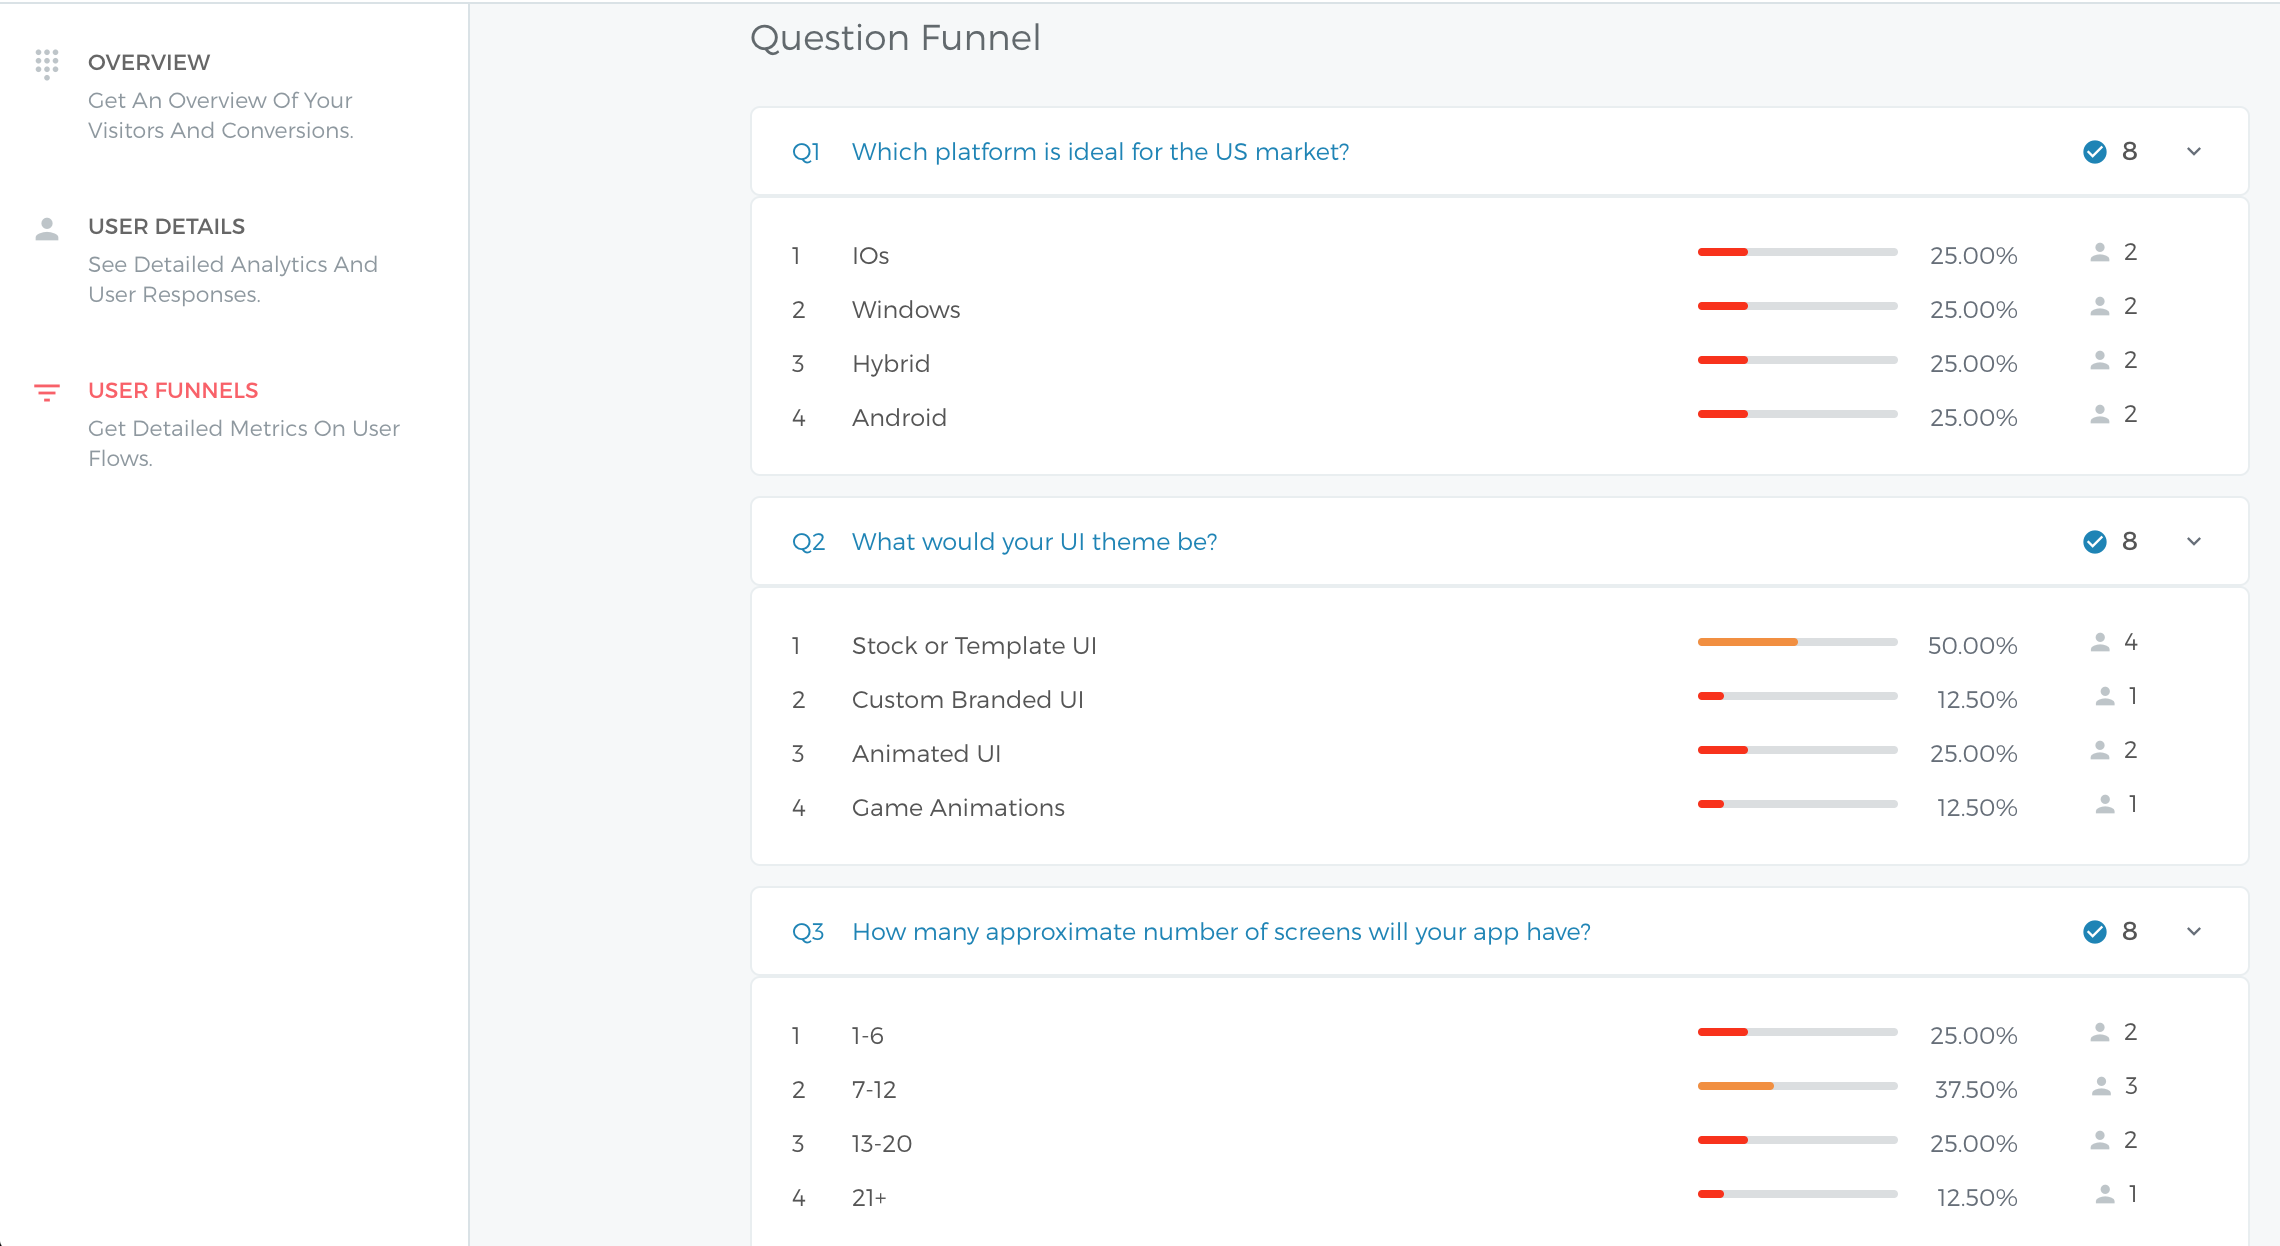Open the 'What would your UI theme be?' link
This screenshot has height=1246, width=2280.
point(1034,542)
